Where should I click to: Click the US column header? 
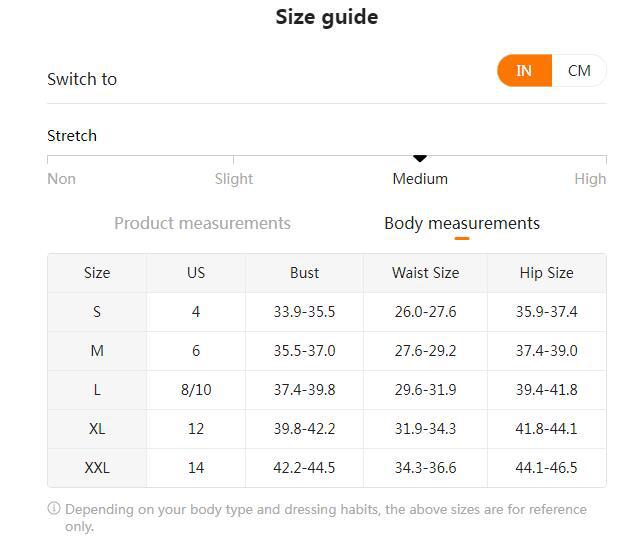pos(196,273)
